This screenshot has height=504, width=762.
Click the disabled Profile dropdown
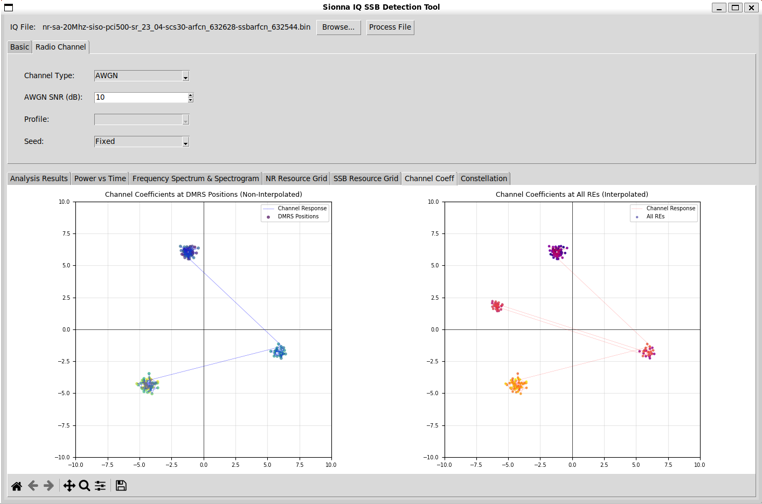tap(141, 120)
